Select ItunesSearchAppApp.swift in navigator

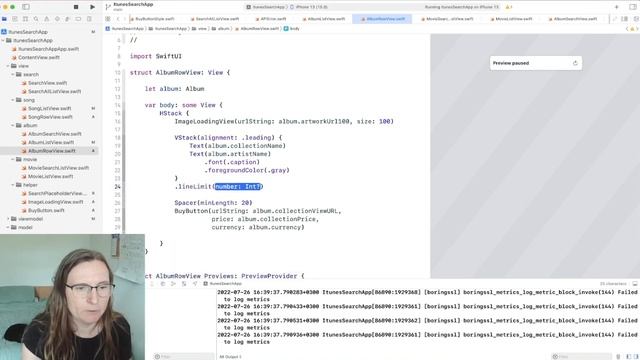click(48, 49)
